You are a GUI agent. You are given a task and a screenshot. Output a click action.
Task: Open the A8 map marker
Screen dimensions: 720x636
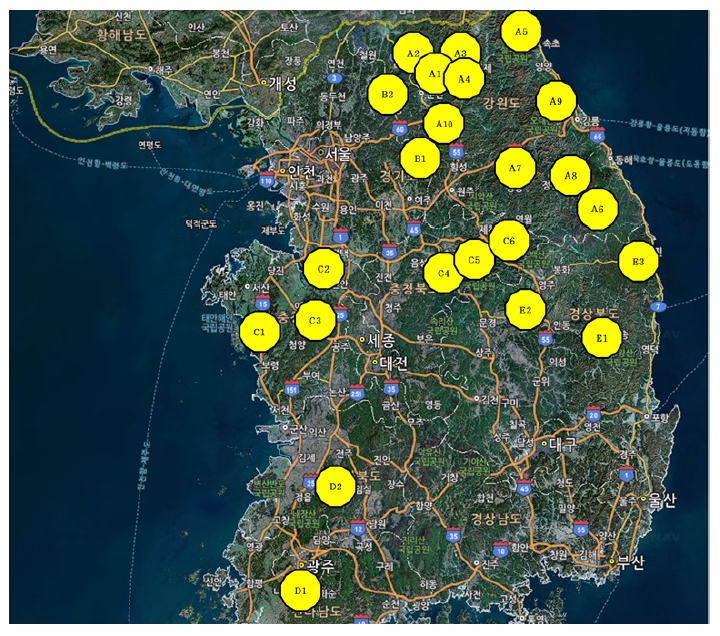pos(570,176)
